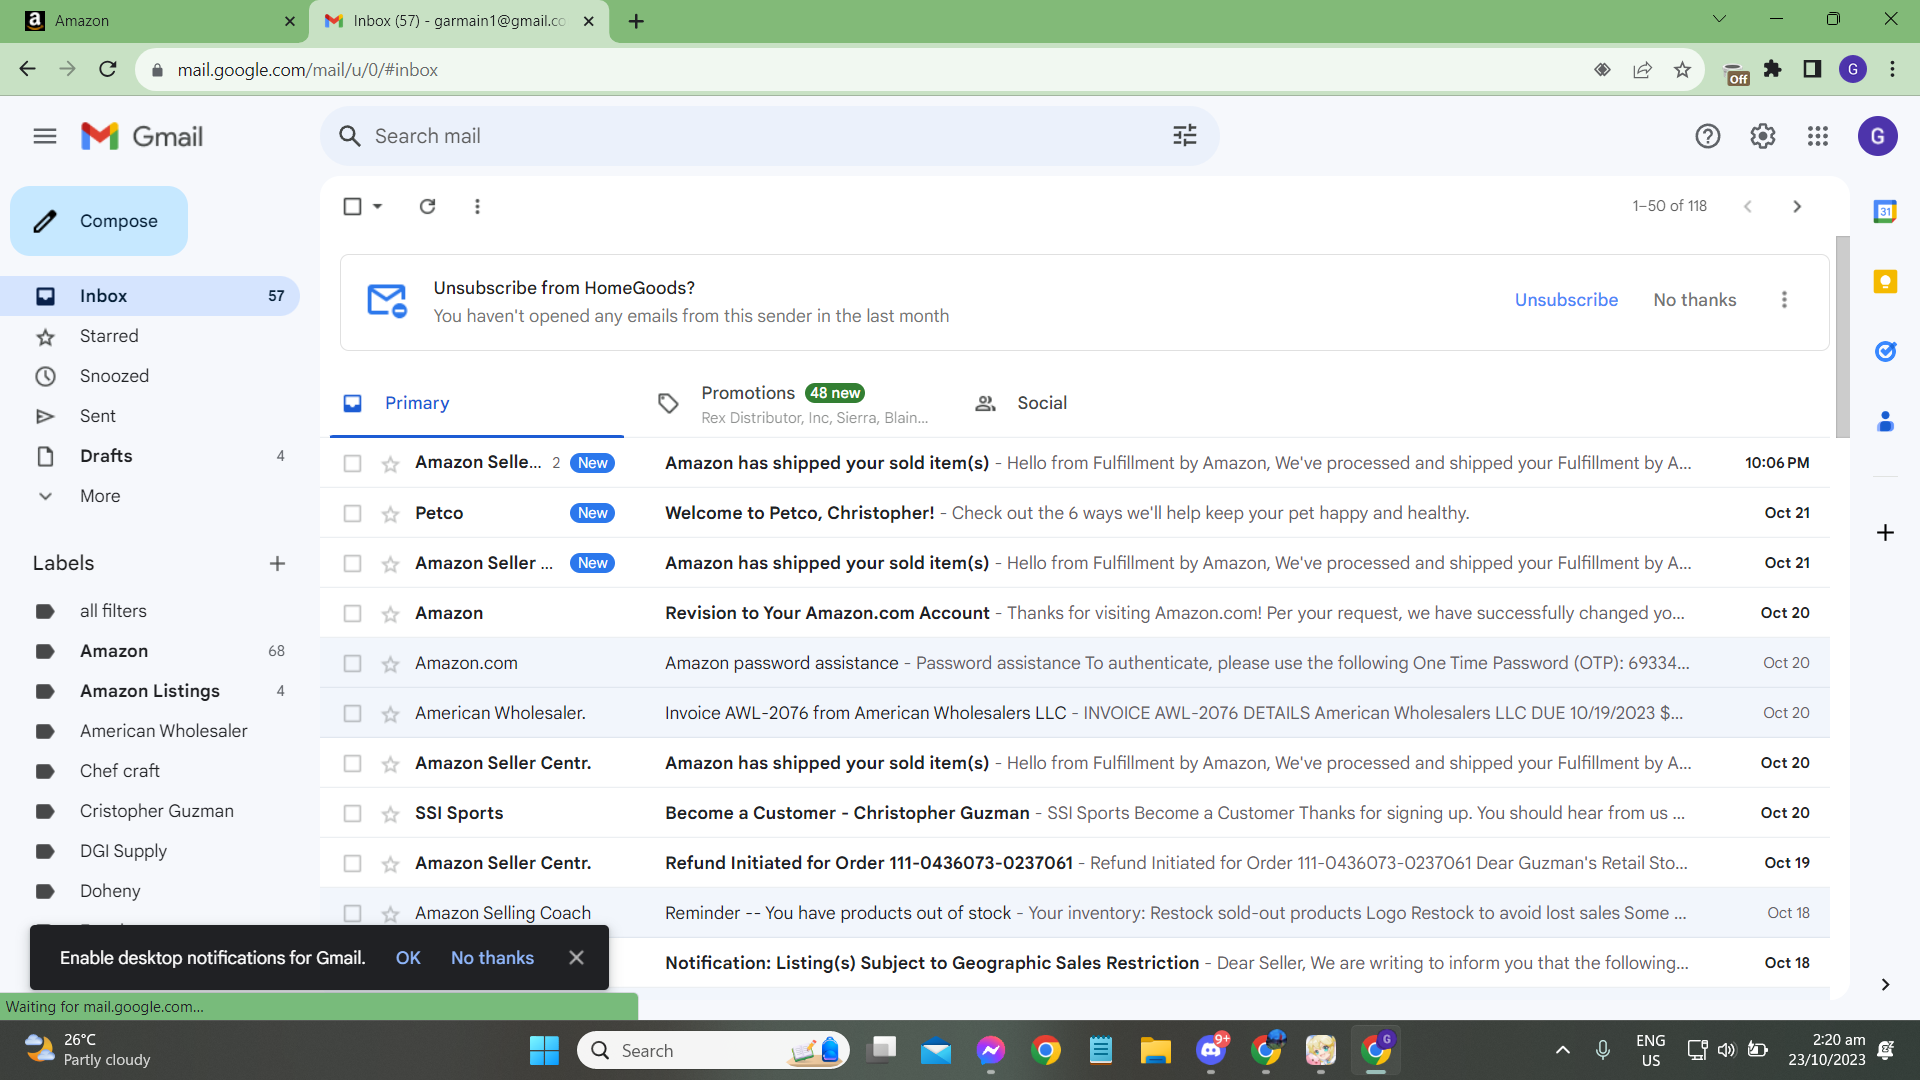Open Gmail Support help icon
This screenshot has width=1920, height=1080.
1708,136
